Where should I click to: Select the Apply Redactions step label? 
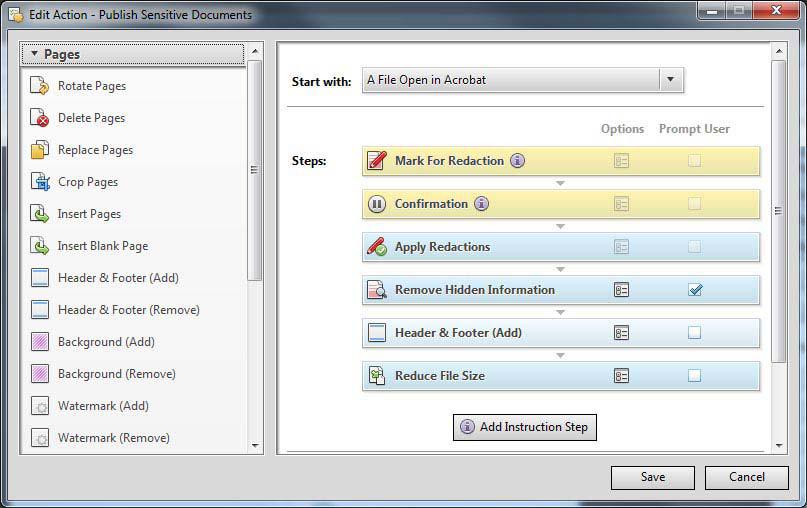point(443,247)
